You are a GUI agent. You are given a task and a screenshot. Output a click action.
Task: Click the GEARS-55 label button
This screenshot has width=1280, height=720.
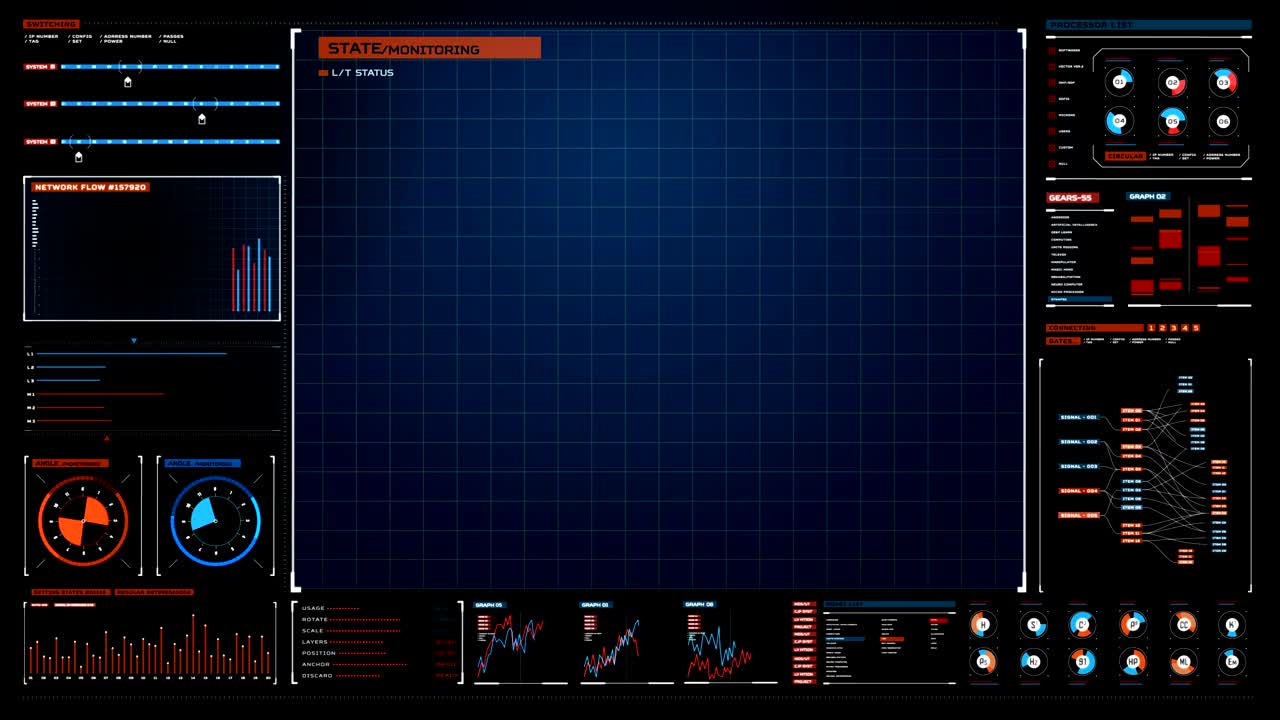click(1072, 198)
